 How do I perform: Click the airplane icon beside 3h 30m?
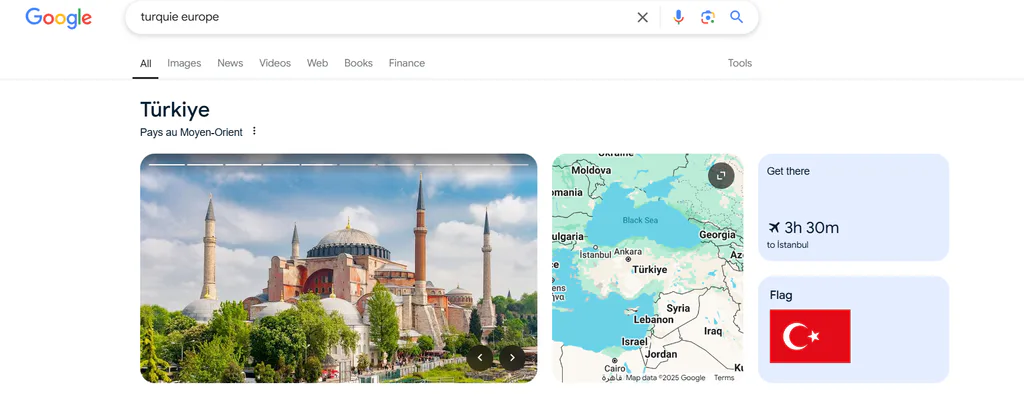774,228
